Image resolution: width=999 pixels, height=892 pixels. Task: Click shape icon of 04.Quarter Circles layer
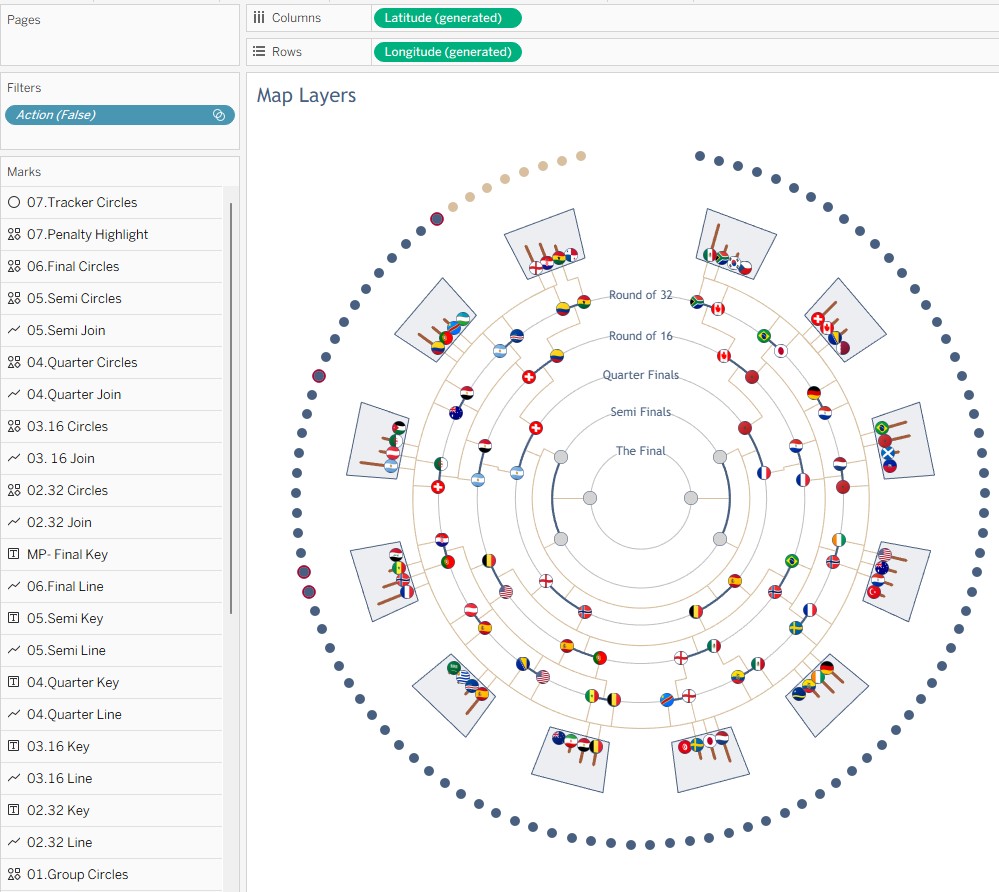point(14,363)
